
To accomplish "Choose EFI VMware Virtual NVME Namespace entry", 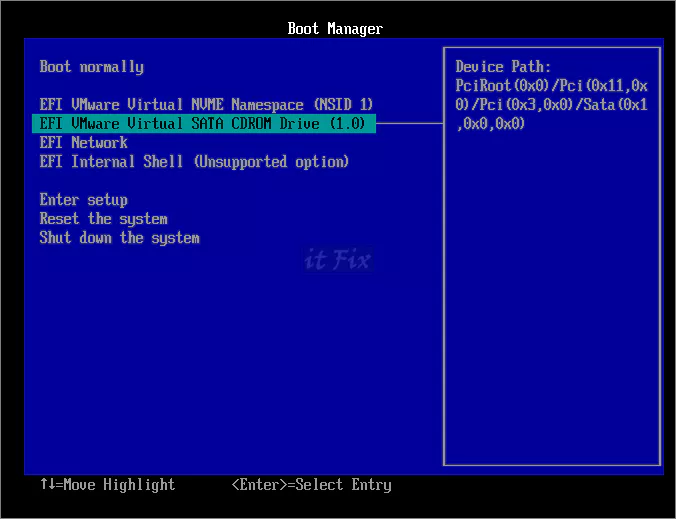I will (206, 105).
